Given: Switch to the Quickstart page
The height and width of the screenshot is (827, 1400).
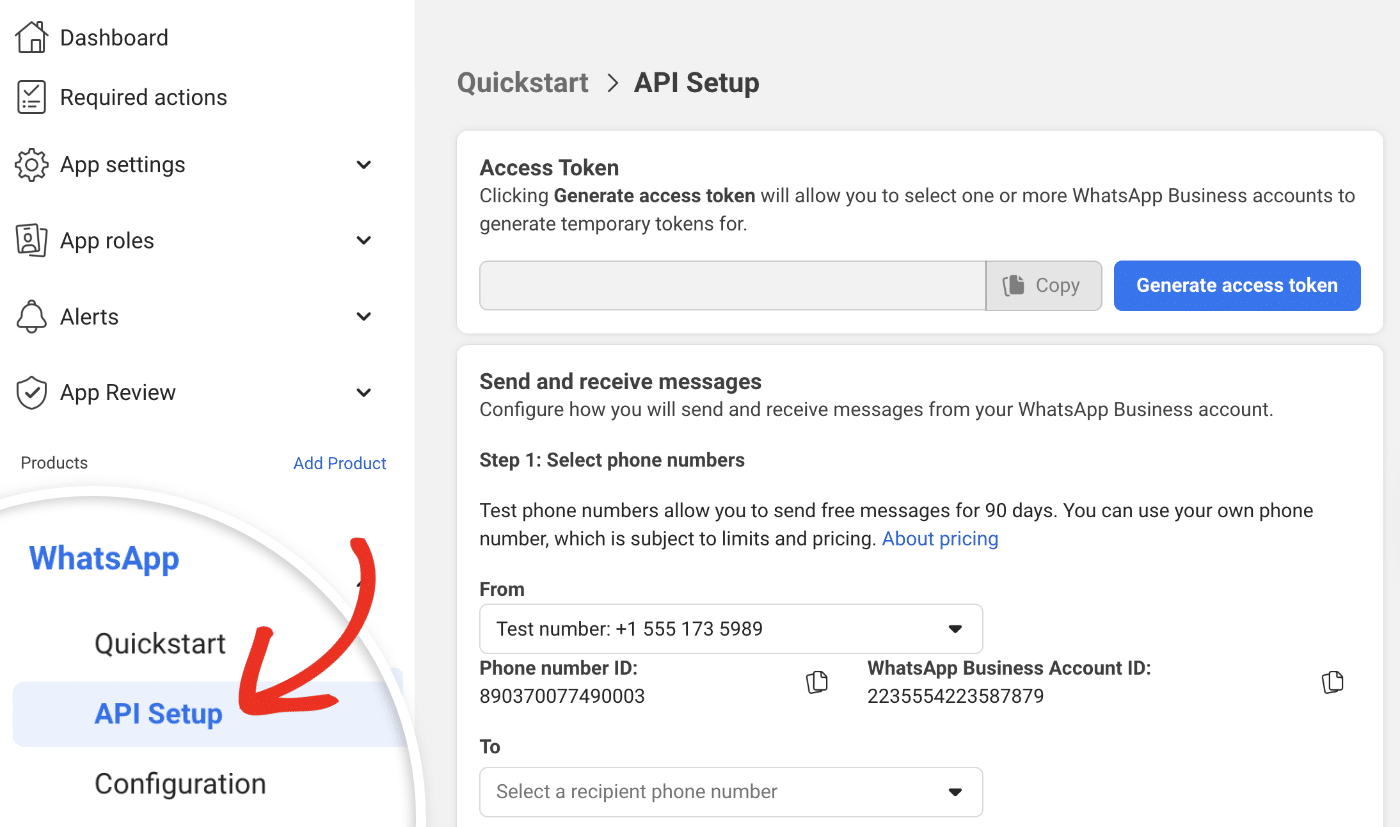Looking at the screenshot, I should (x=160, y=643).
